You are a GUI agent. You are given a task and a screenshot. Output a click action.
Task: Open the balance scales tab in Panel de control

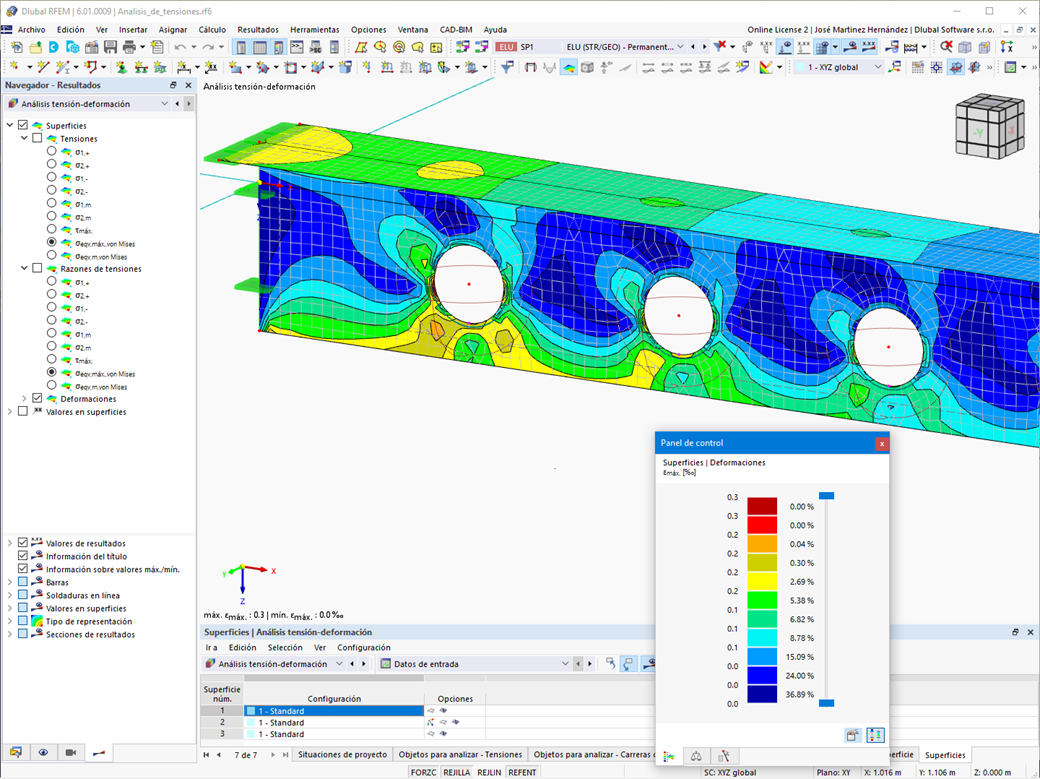click(x=696, y=756)
